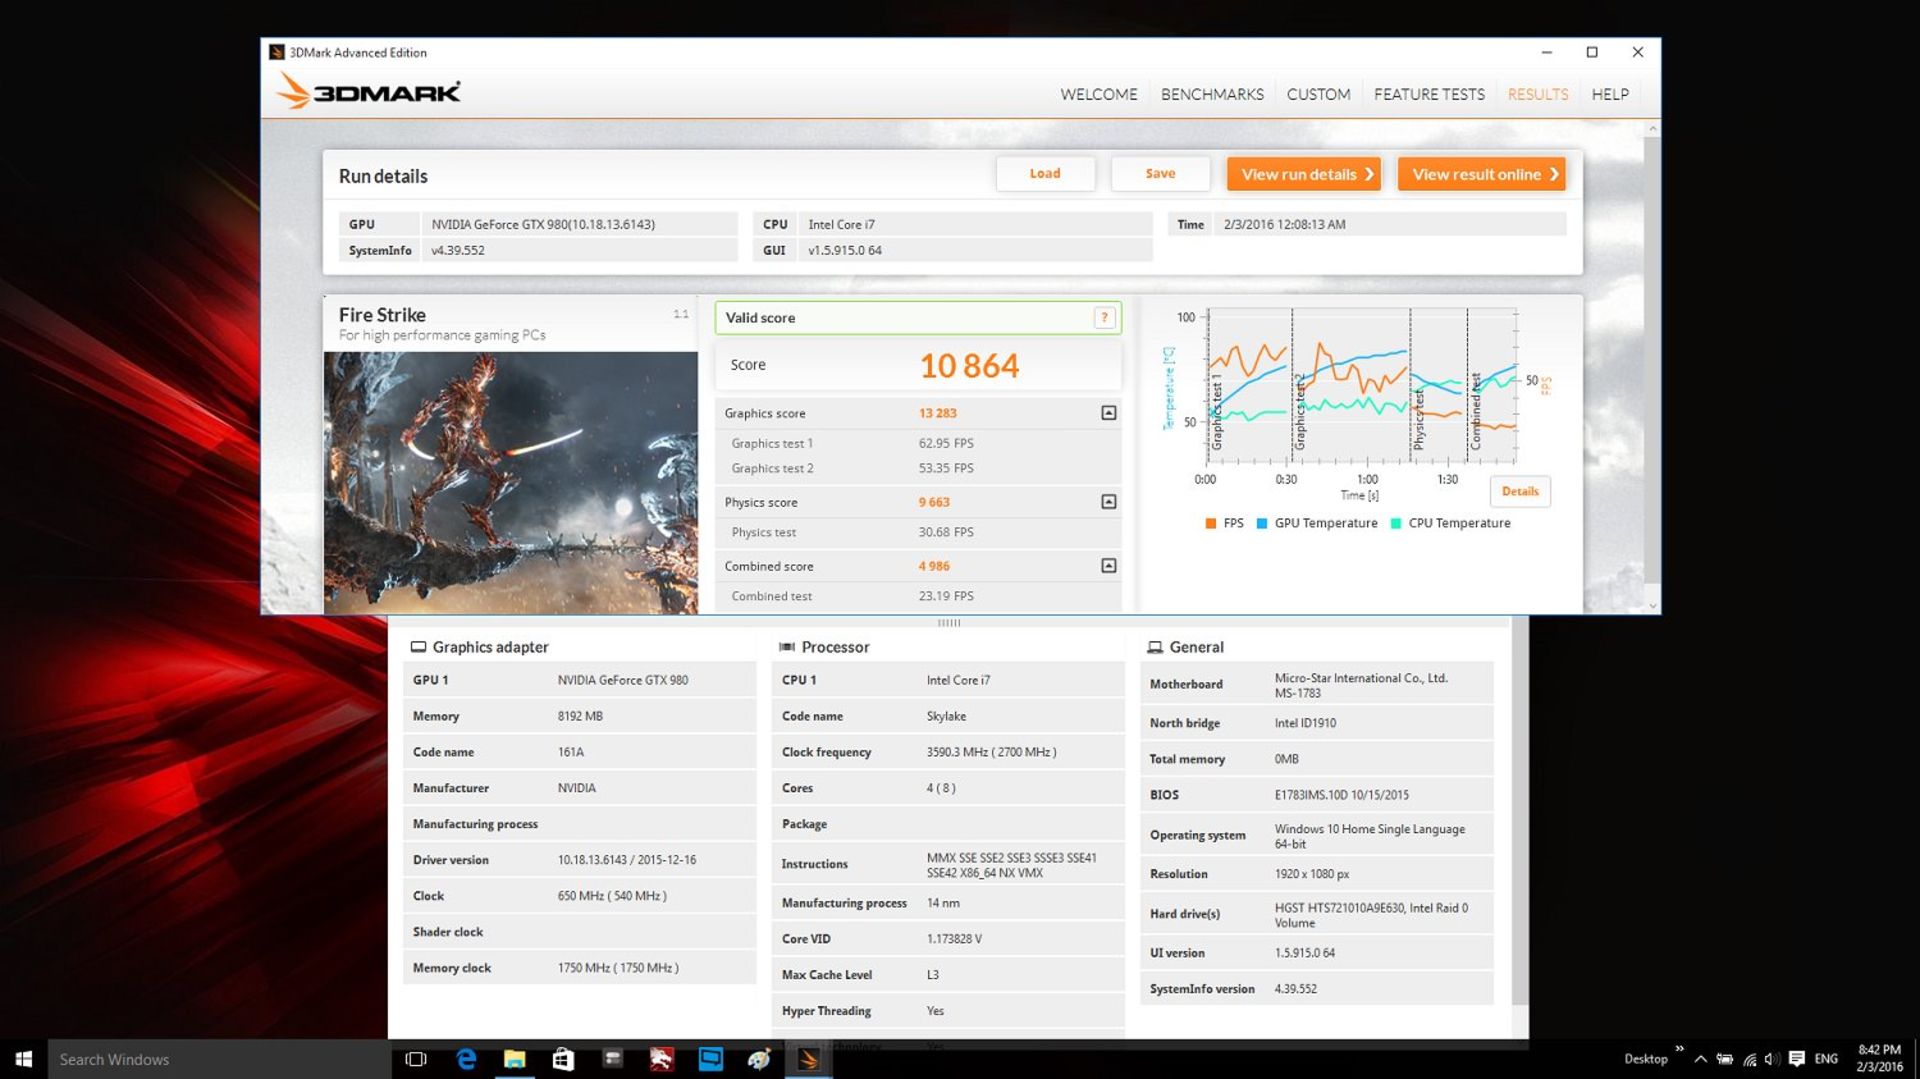Open the Wi-Fi network tray icon
The width and height of the screenshot is (1920, 1079).
[x=1749, y=1059]
